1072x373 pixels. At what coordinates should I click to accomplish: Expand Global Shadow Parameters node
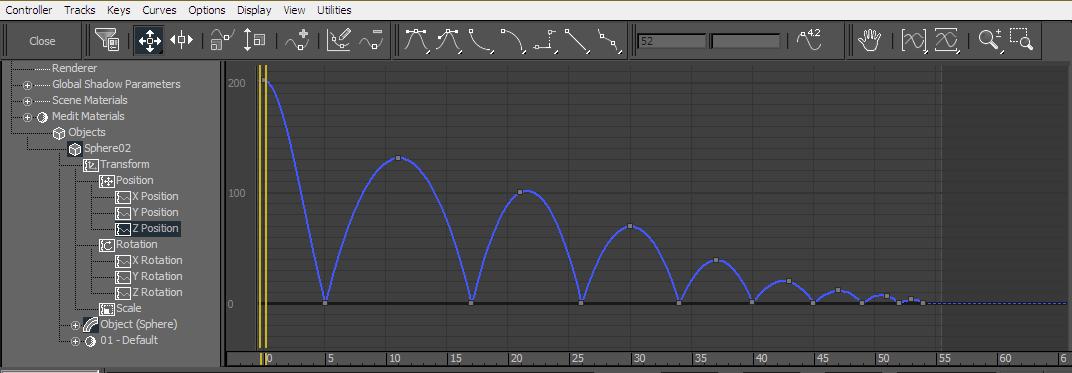coord(27,85)
